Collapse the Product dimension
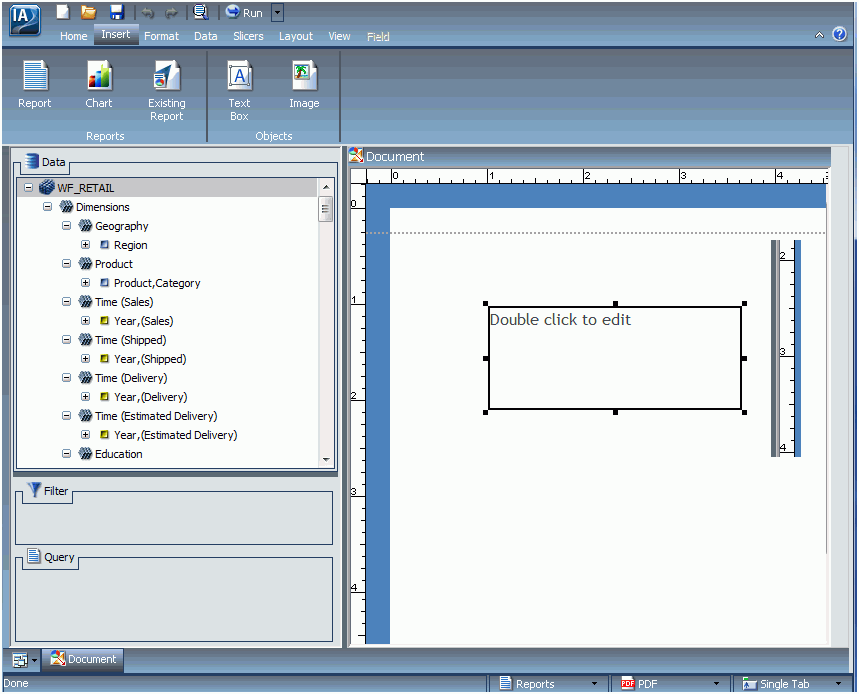This screenshot has width=859, height=694. pyautogui.click(x=66, y=263)
